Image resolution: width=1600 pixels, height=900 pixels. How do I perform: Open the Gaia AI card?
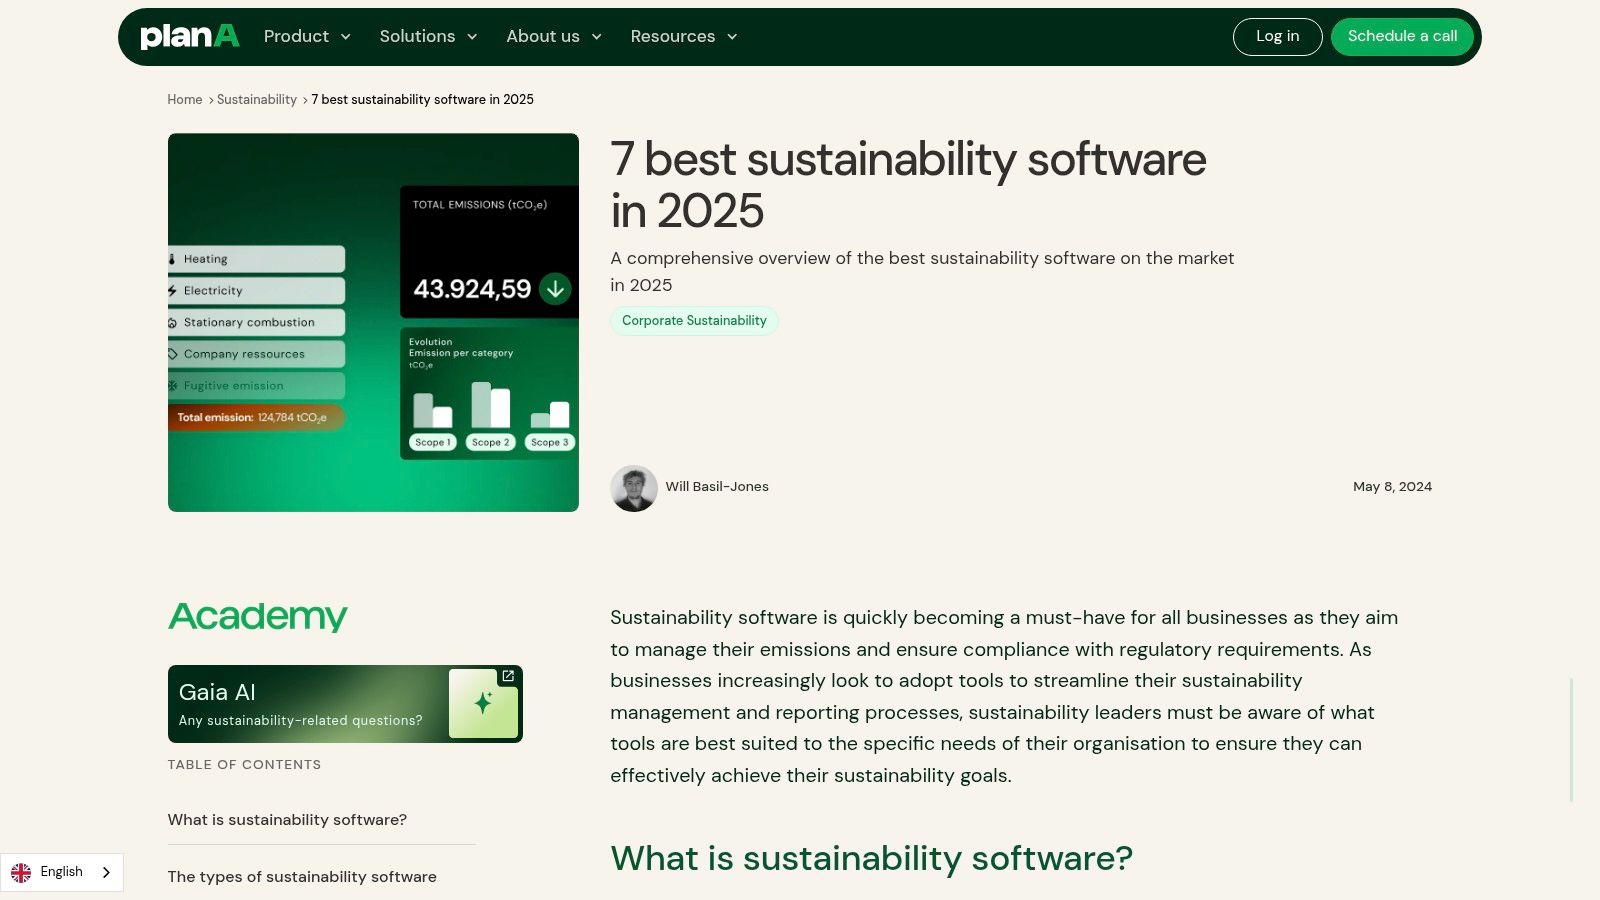(345, 704)
